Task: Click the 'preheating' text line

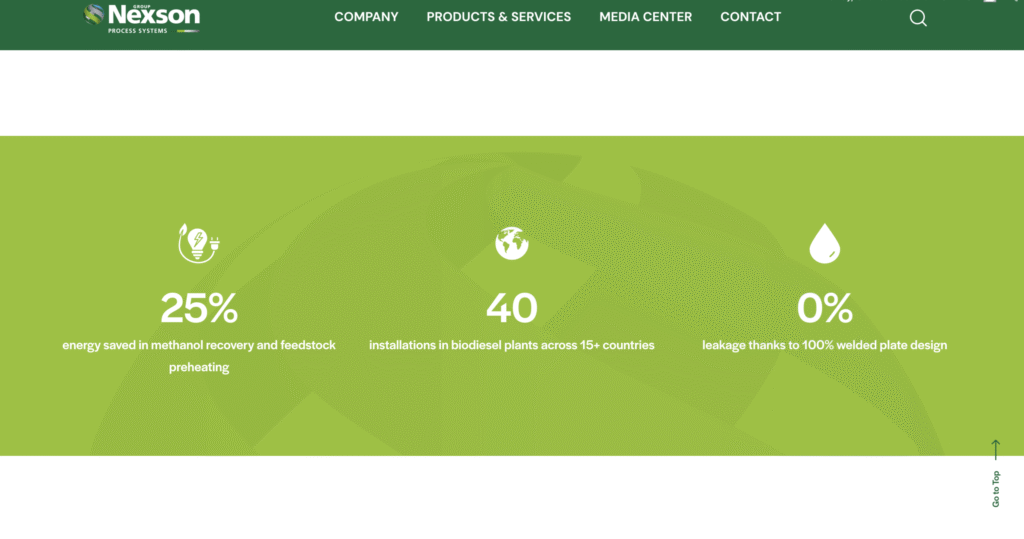Action: [x=198, y=367]
